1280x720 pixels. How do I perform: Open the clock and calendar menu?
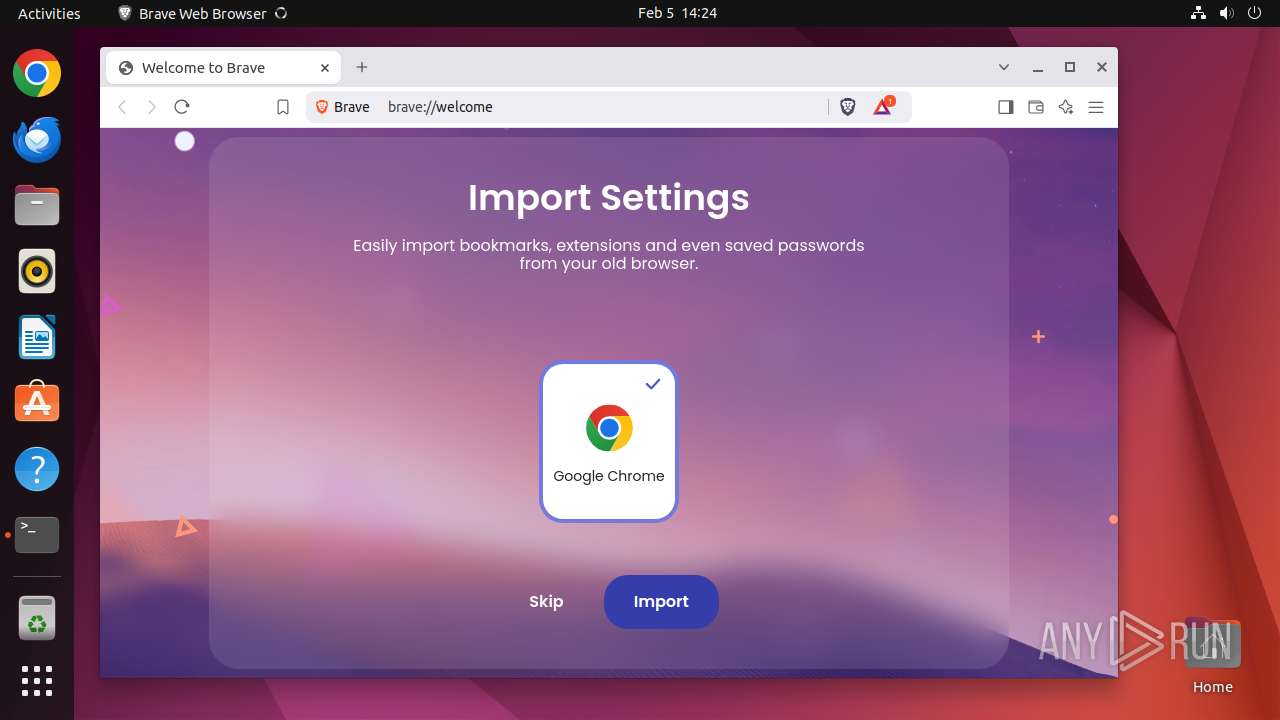pyautogui.click(x=677, y=13)
